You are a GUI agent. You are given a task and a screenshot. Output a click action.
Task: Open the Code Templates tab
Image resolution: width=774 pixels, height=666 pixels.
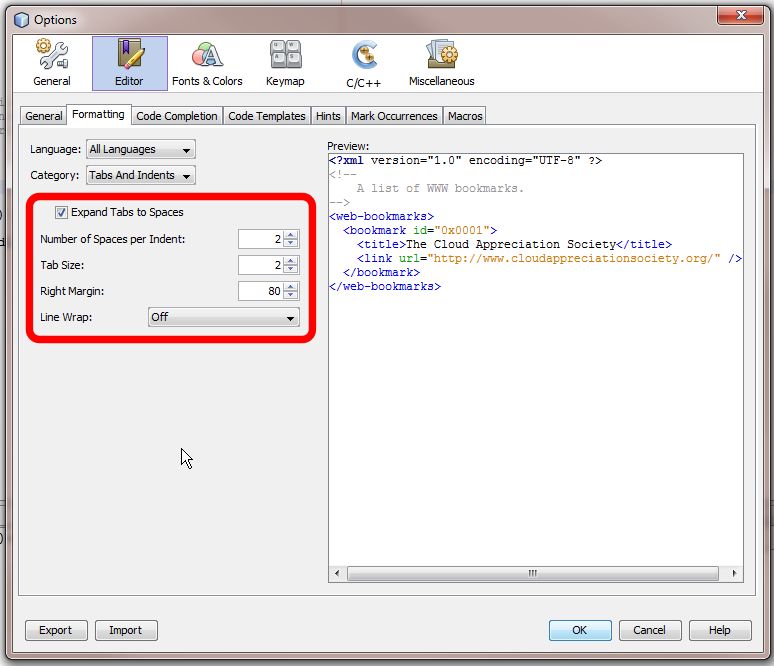click(267, 116)
